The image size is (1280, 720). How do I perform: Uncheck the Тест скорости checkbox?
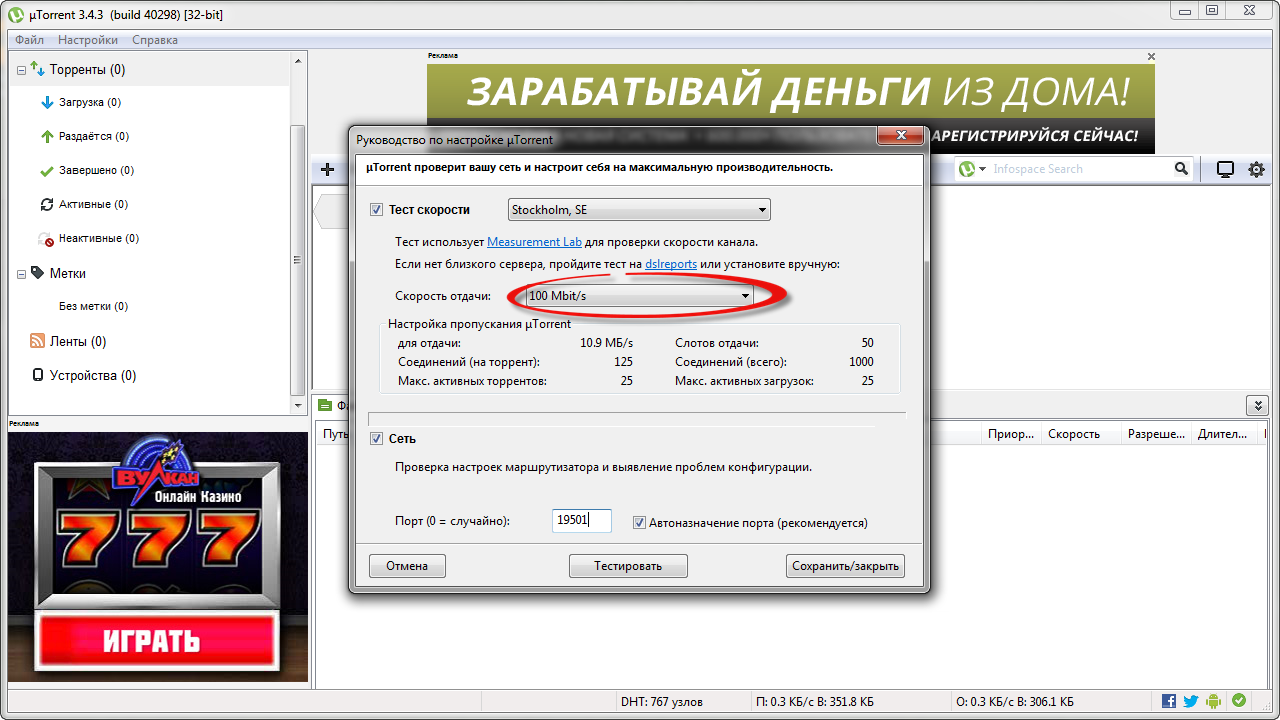point(376,210)
